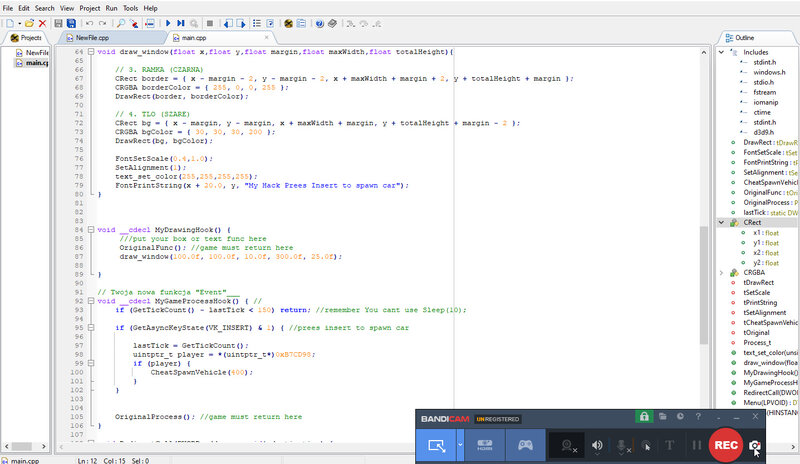
Task: Open Bandicam screen mode dropdown arrow
Action: point(459,446)
